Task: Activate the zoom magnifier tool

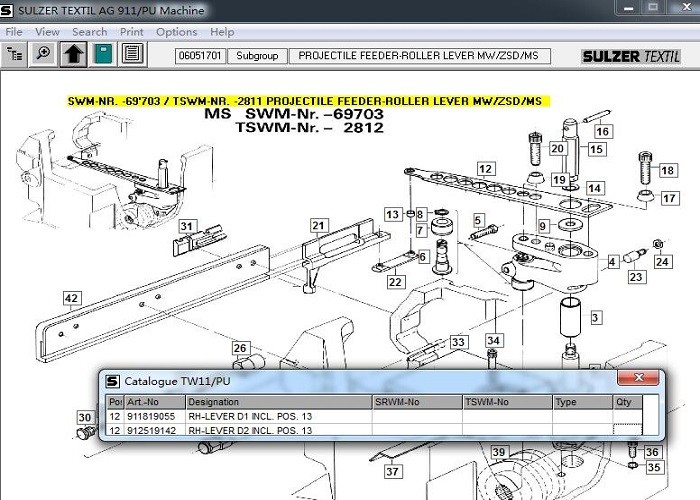Action: (x=43, y=54)
